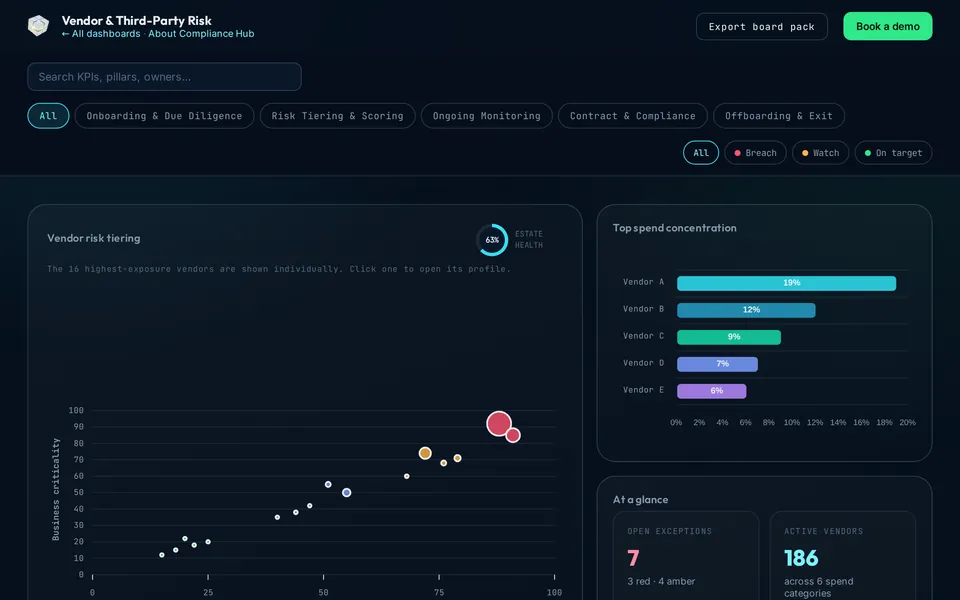Click 'across 6 spend categories' text

click(x=819, y=587)
